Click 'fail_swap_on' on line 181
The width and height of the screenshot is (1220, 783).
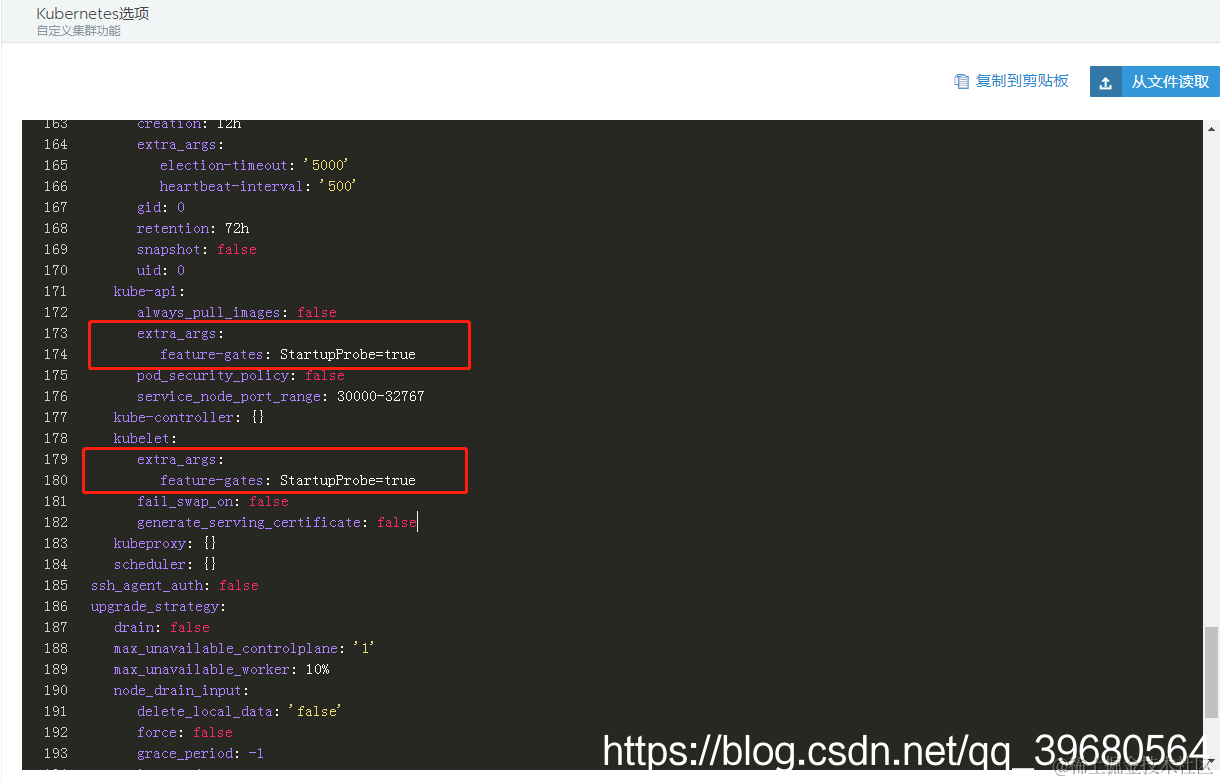[x=185, y=501]
